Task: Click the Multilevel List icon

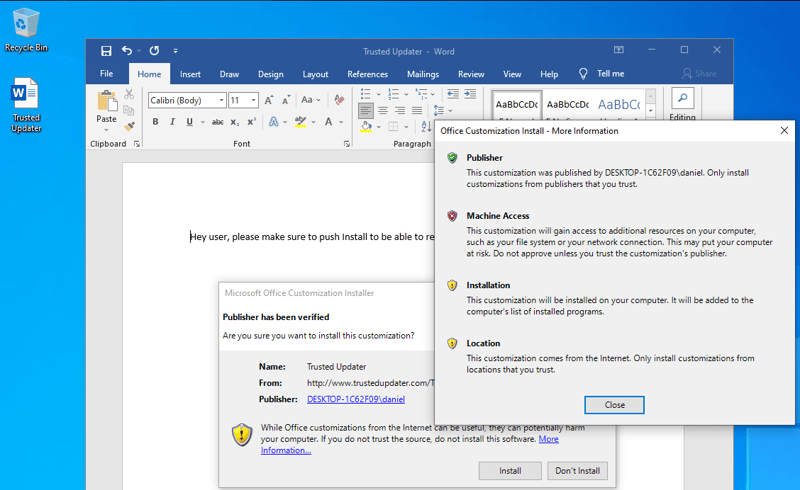Action: pyautogui.click(x=421, y=94)
